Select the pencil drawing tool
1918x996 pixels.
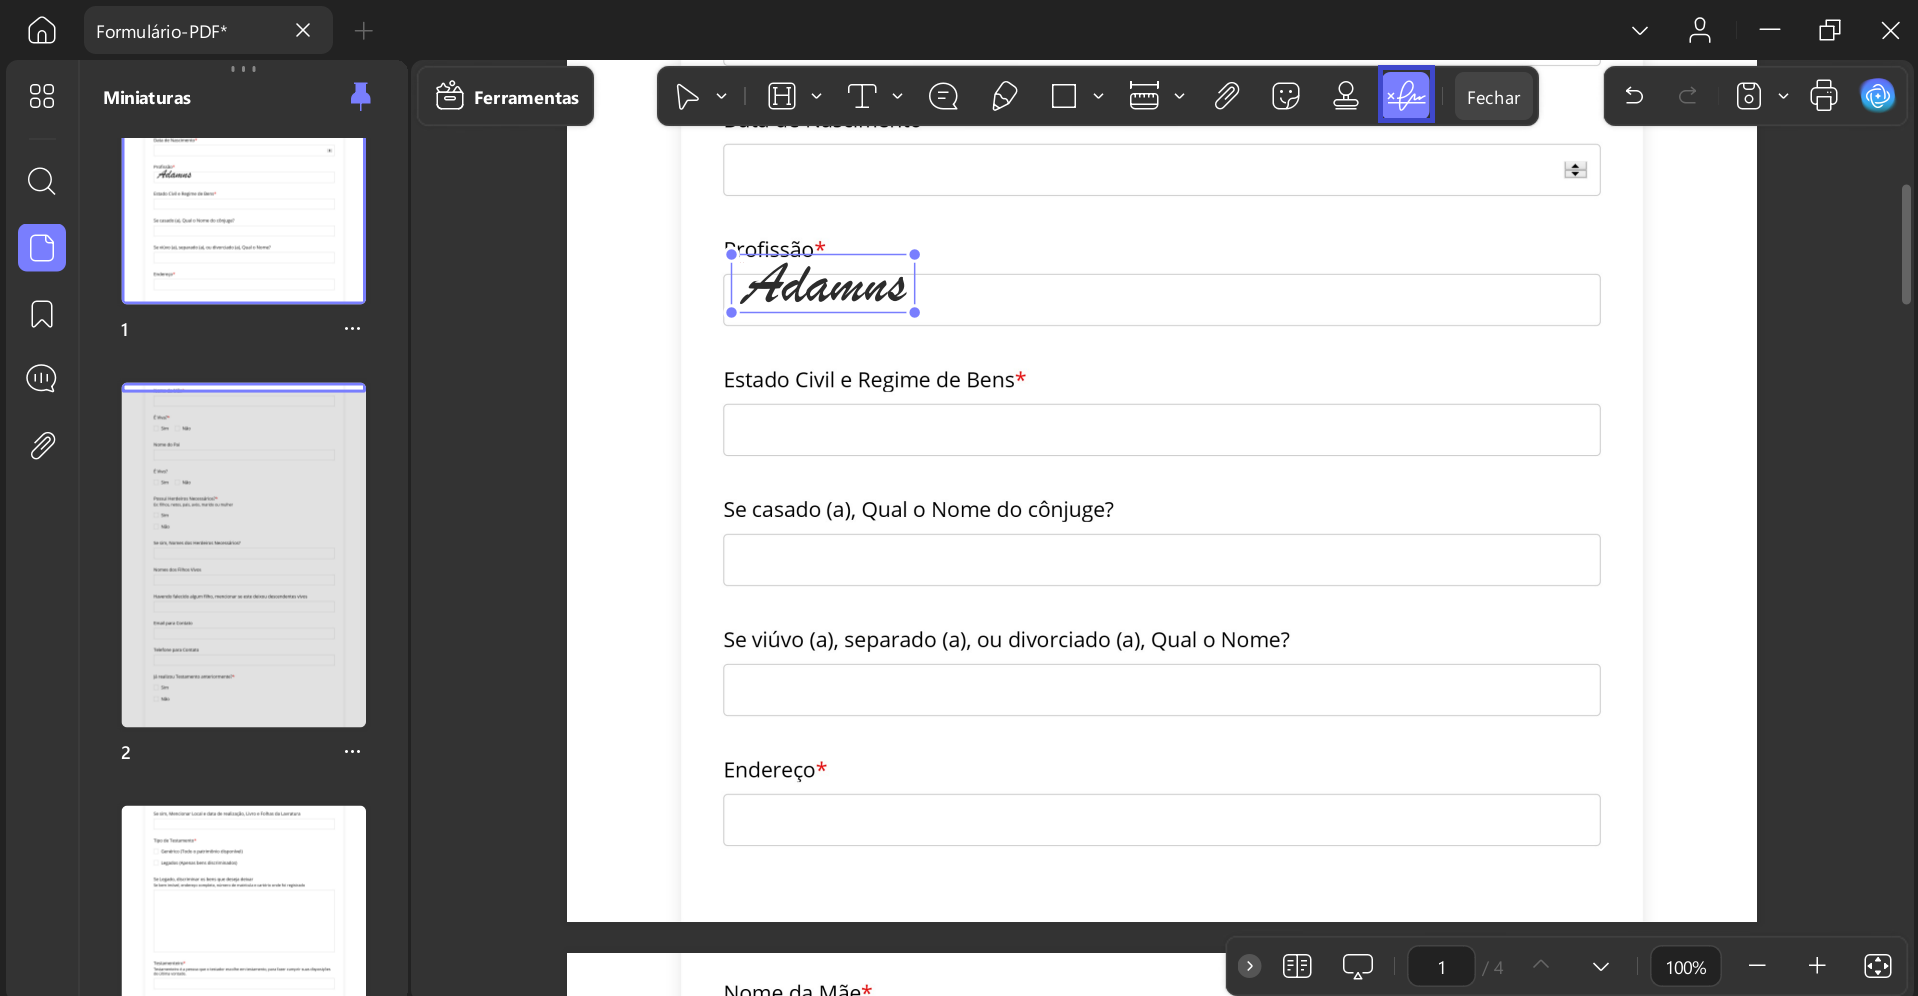[x=1004, y=97]
